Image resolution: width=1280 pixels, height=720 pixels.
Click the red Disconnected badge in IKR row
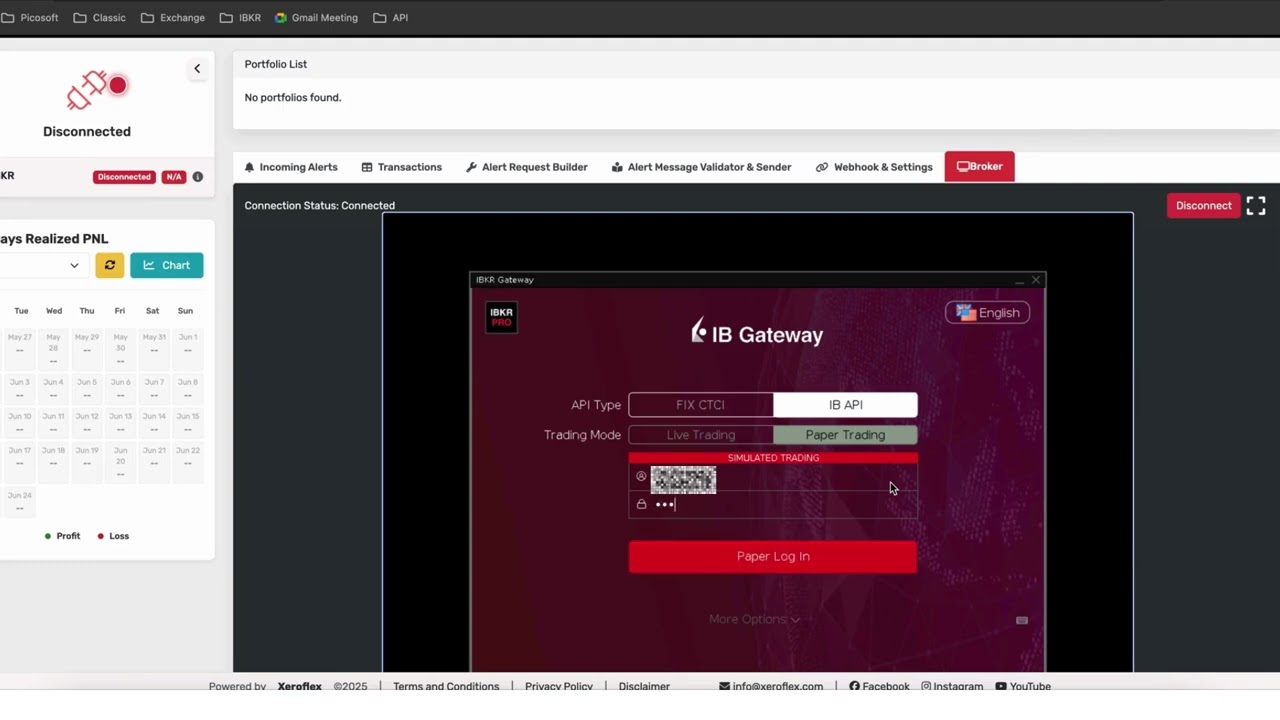(124, 177)
